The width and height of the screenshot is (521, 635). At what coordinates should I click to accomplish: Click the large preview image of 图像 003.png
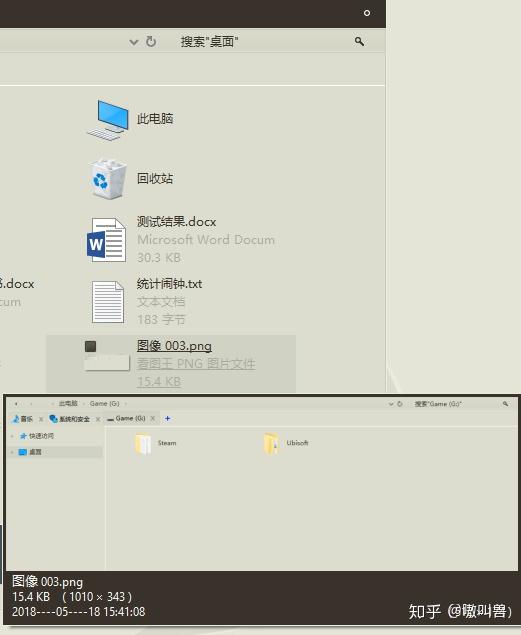262,483
